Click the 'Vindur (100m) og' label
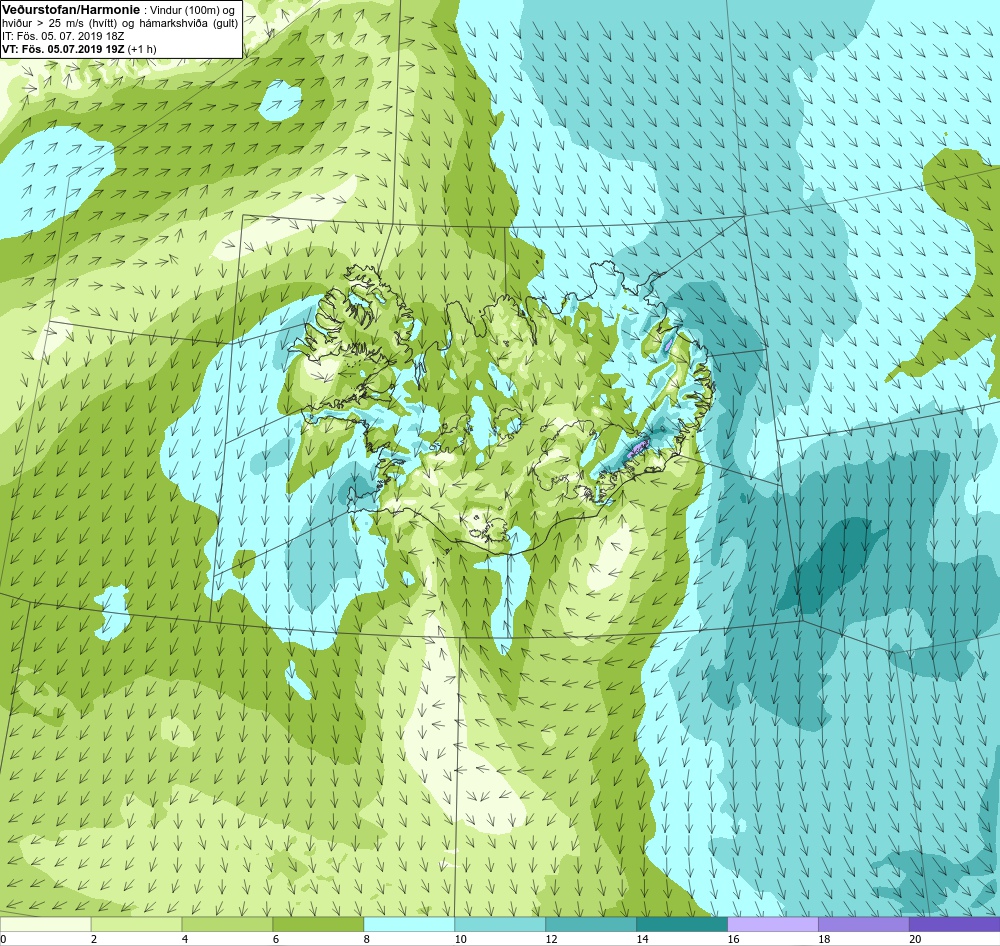Screen dimensions: 1000x946 (x=193, y=10)
